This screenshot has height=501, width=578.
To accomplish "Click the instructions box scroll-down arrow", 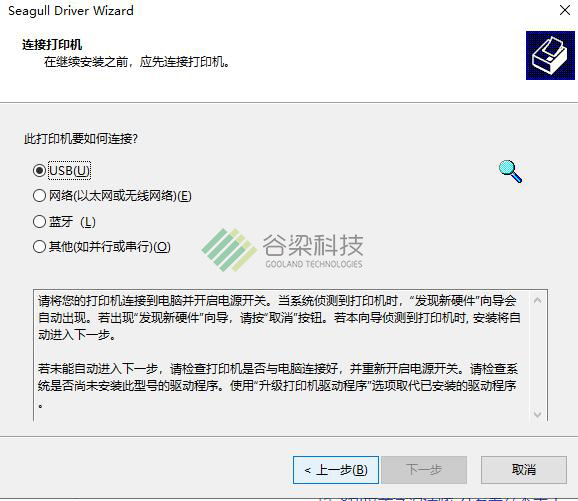I will point(537,414).
